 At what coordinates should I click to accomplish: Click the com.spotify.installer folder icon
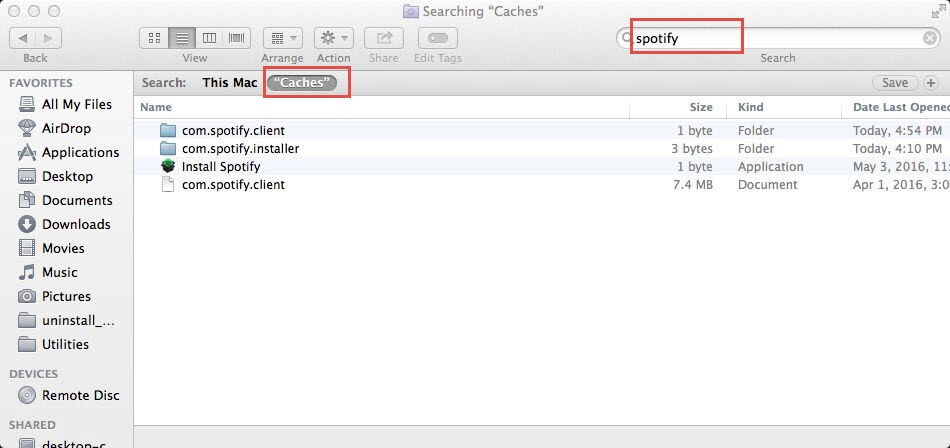click(x=168, y=149)
